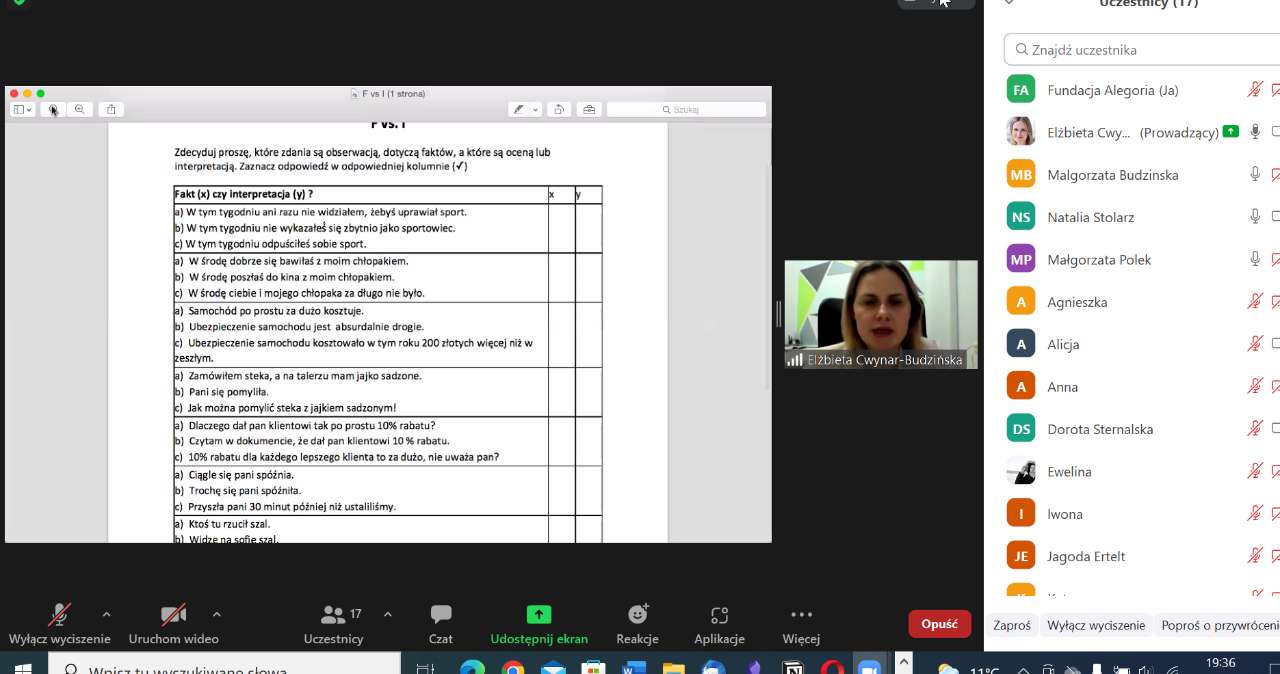
Task: Select participant name Alicja
Action: tap(1063, 345)
